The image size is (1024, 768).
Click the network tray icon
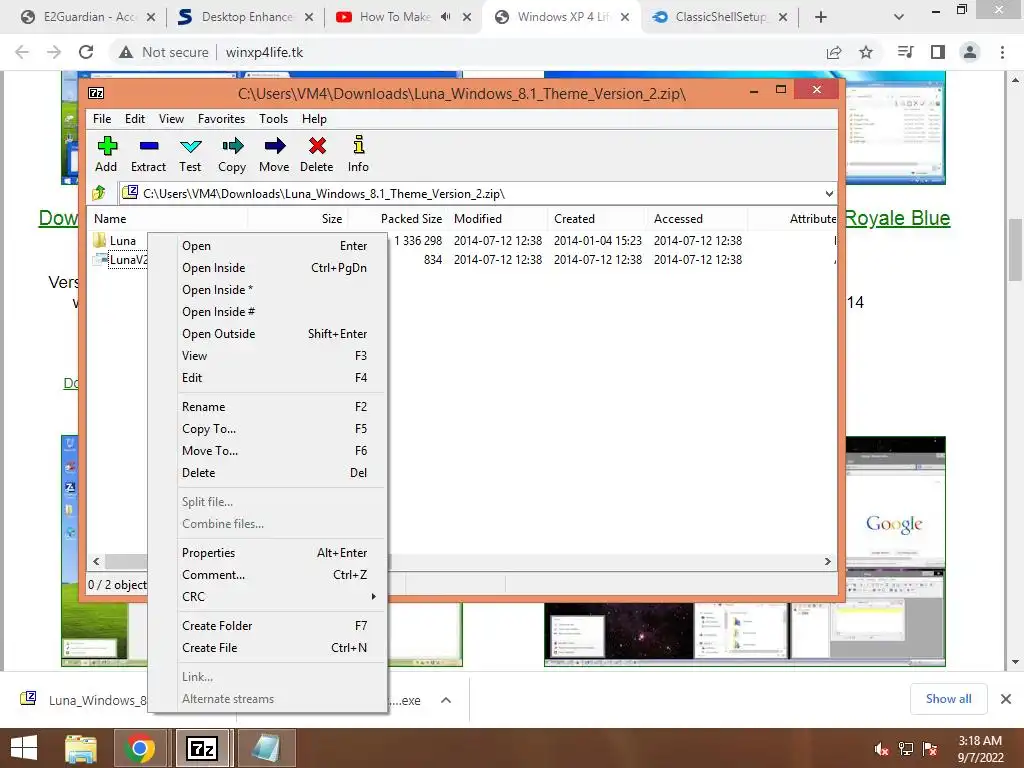906,748
